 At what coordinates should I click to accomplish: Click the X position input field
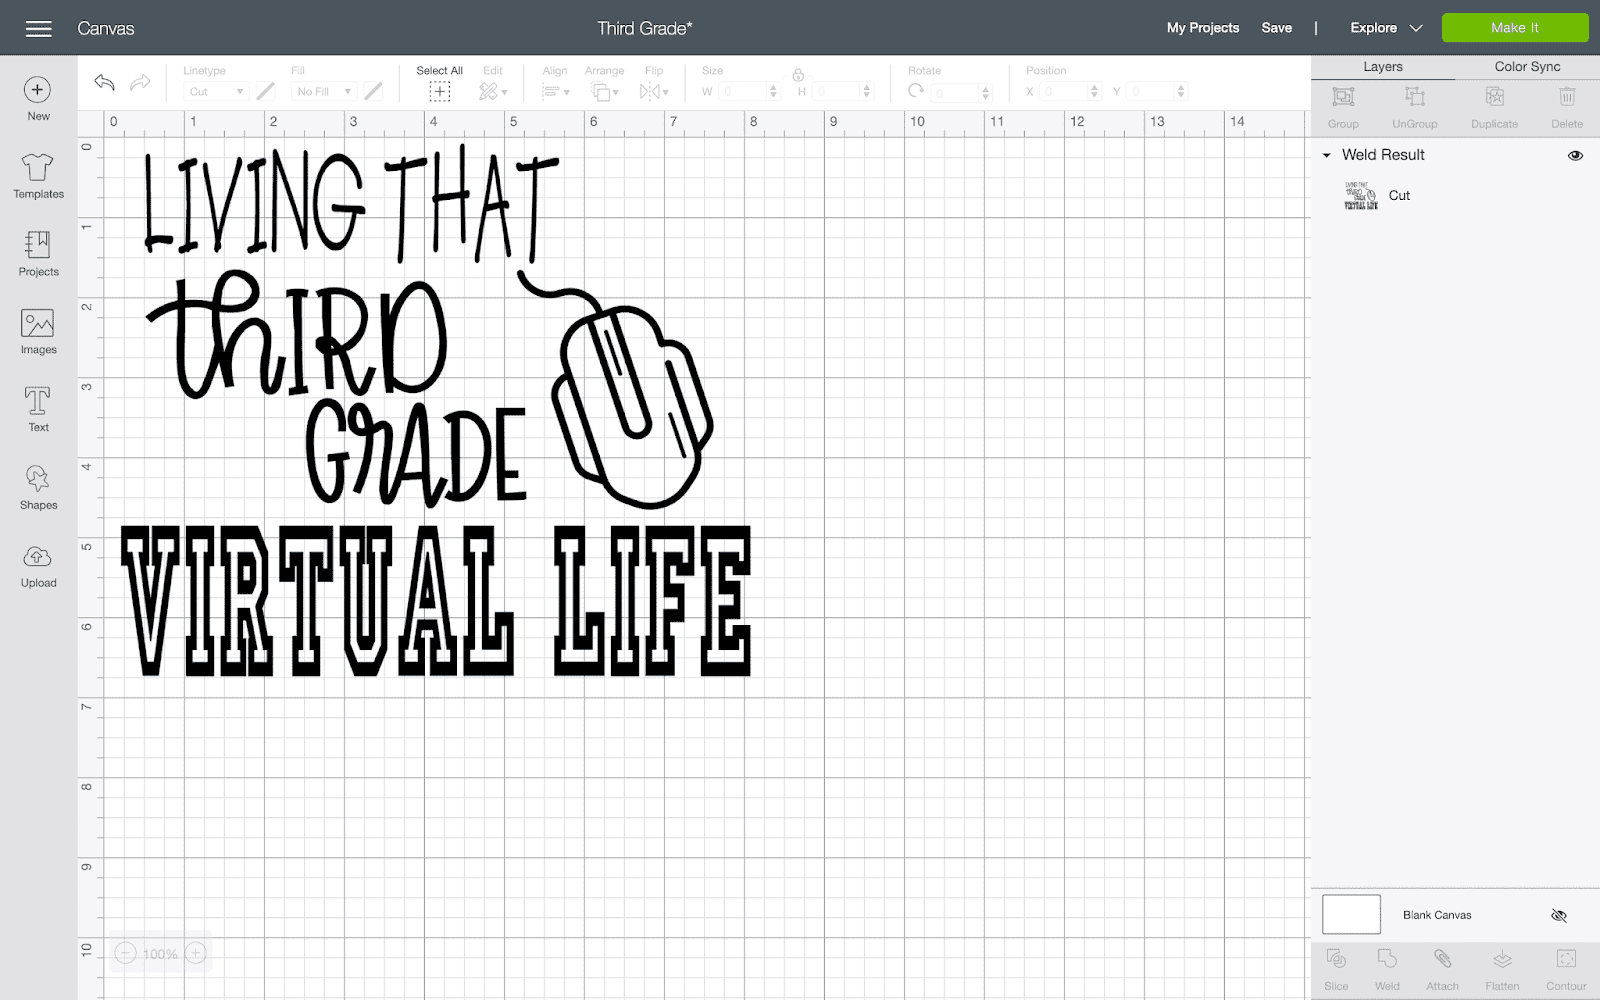(1065, 91)
